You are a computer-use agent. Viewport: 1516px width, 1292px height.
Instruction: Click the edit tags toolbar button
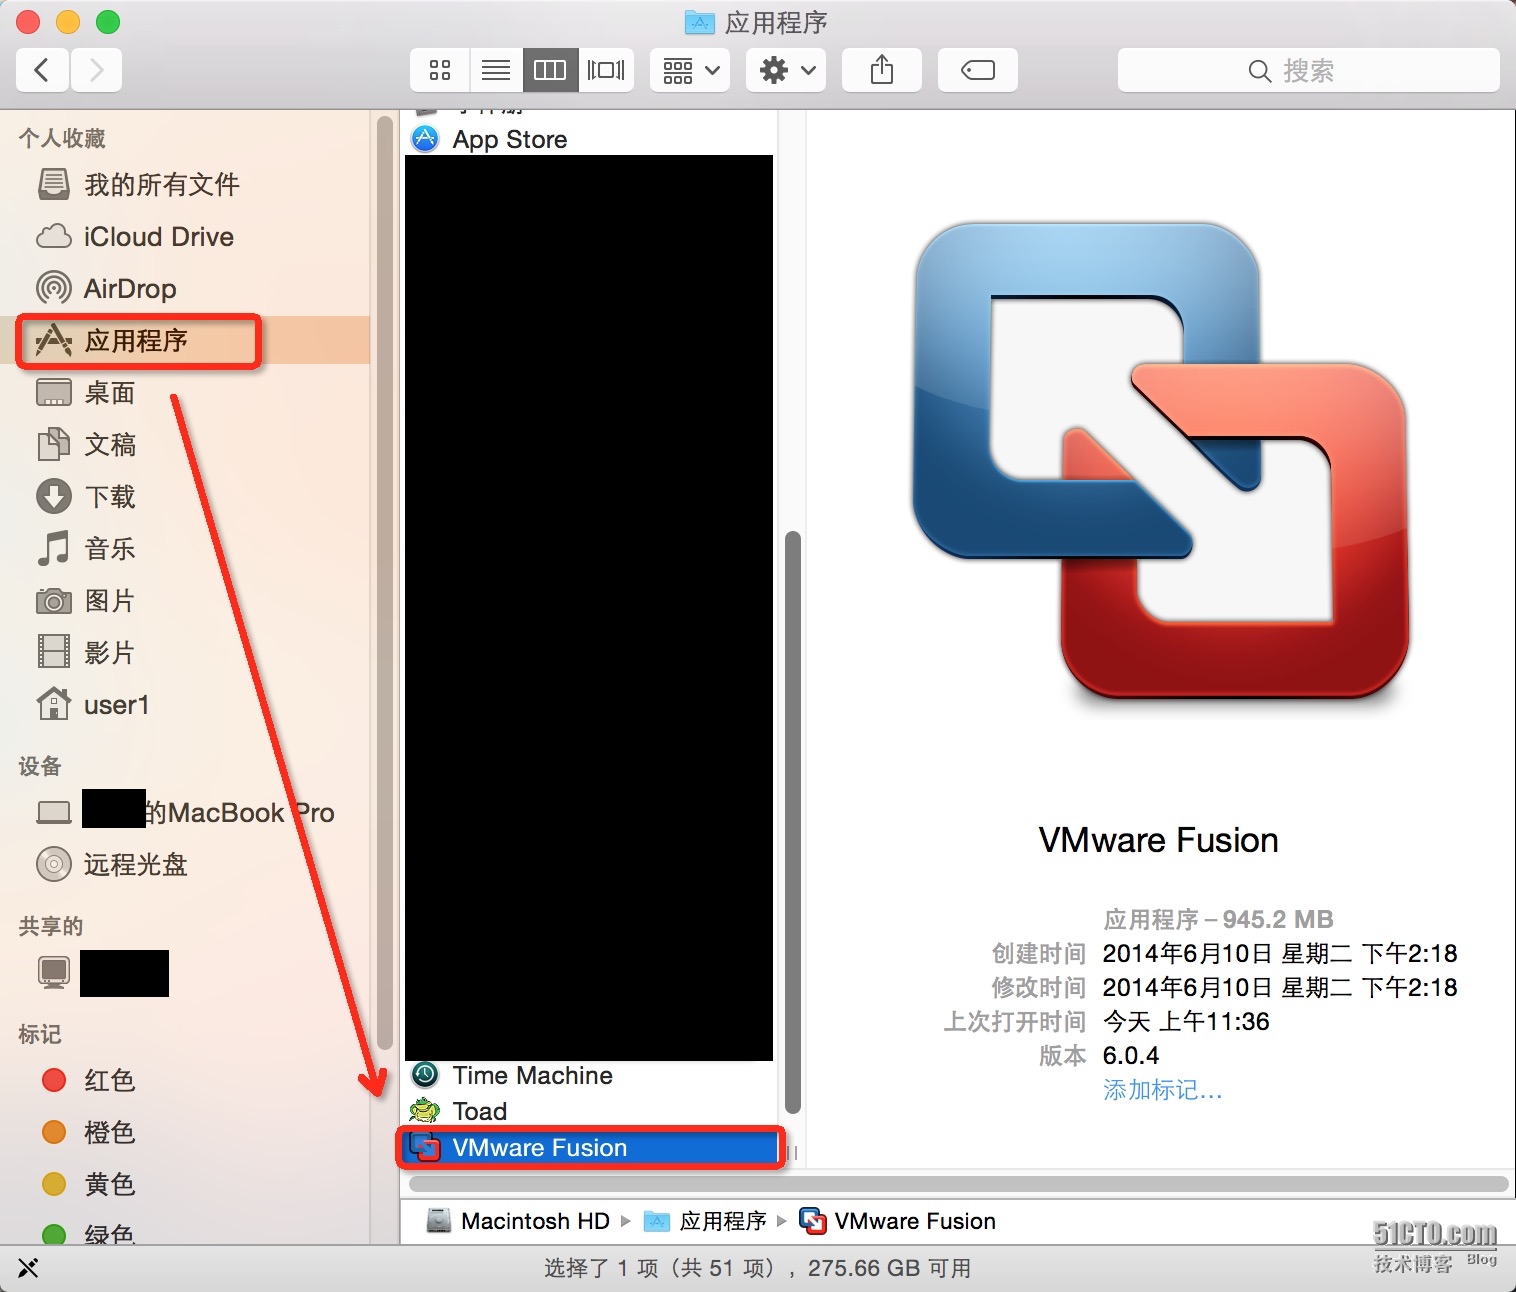(x=978, y=70)
